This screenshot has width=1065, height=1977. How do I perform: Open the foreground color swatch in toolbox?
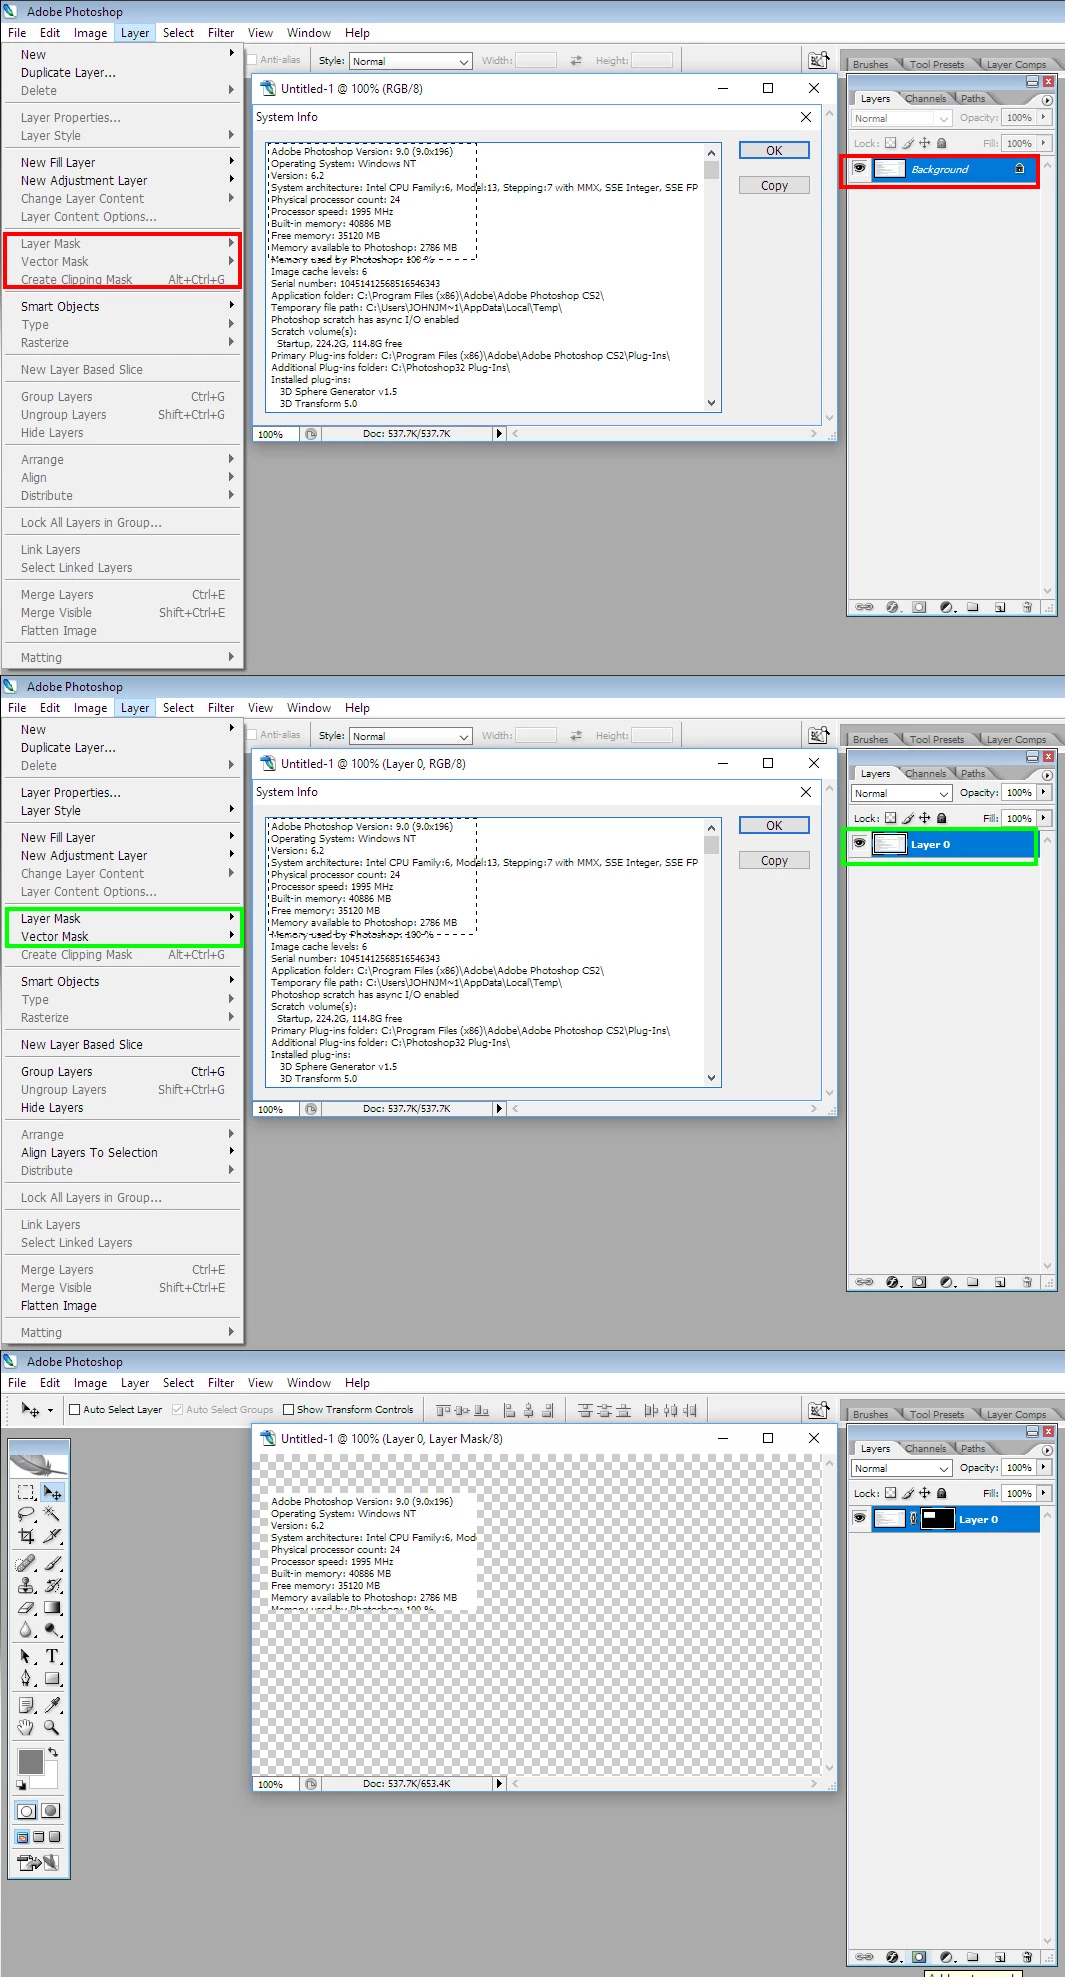pyautogui.click(x=30, y=1762)
